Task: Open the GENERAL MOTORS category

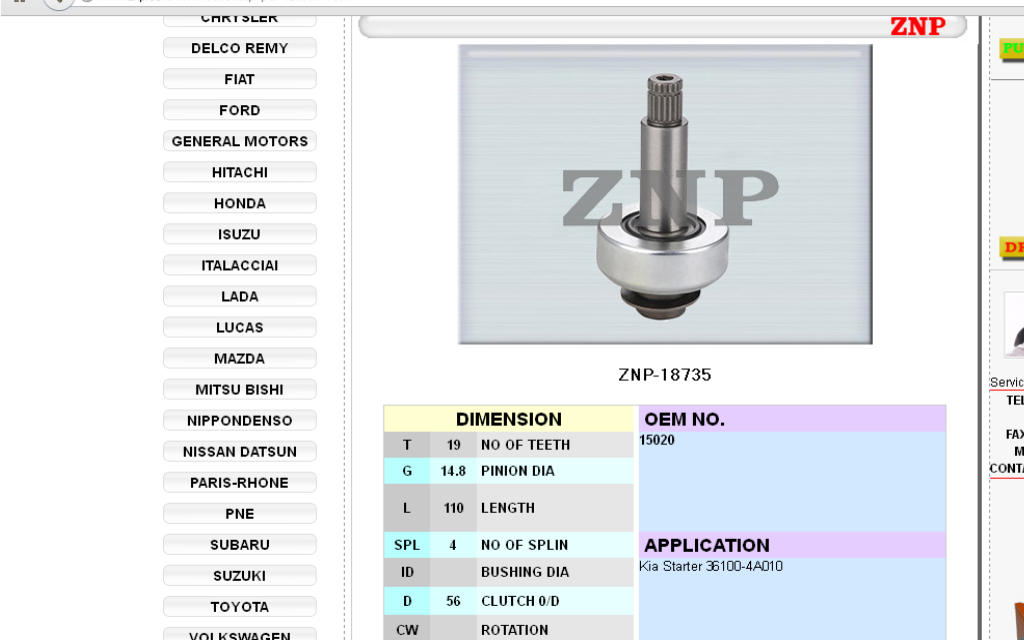Action: [240, 141]
